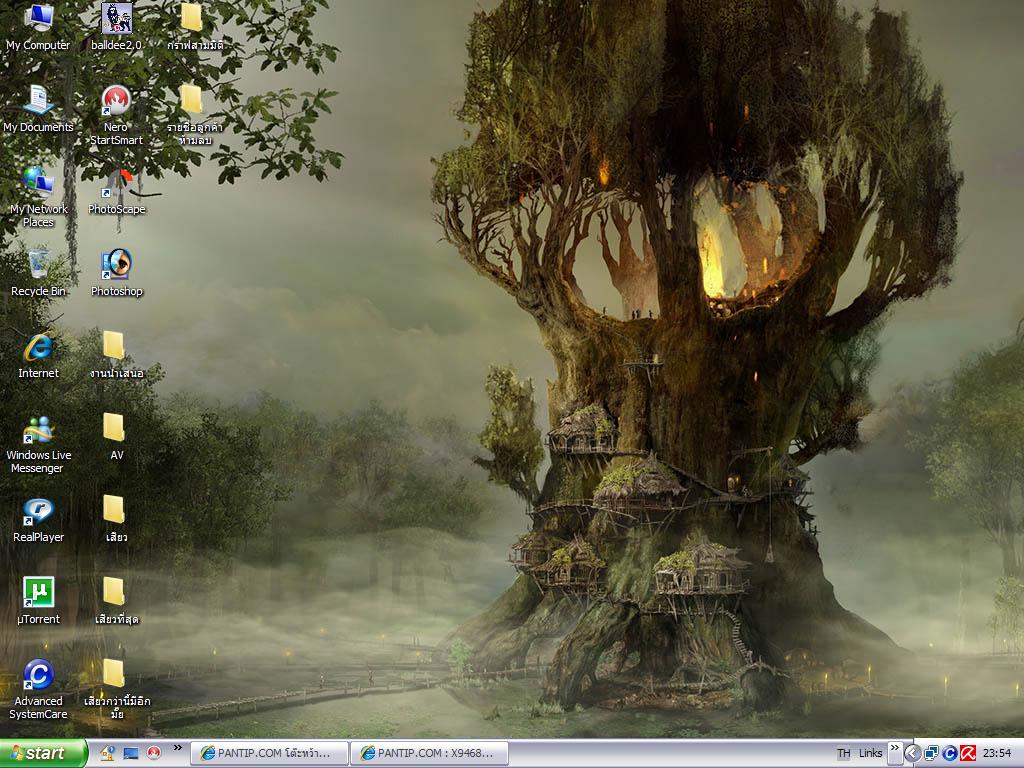Show hidden tray icons arrow
The height and width of the screenshot is (768, 1024).
coord(912,753)
